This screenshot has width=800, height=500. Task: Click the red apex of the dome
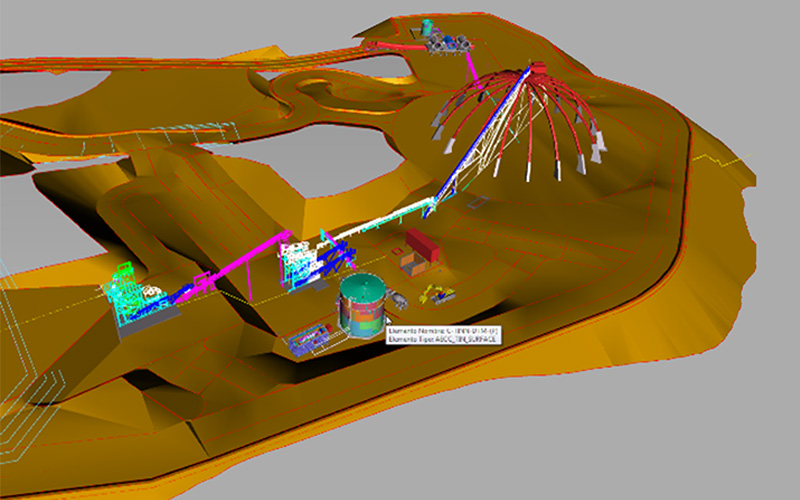536,68
